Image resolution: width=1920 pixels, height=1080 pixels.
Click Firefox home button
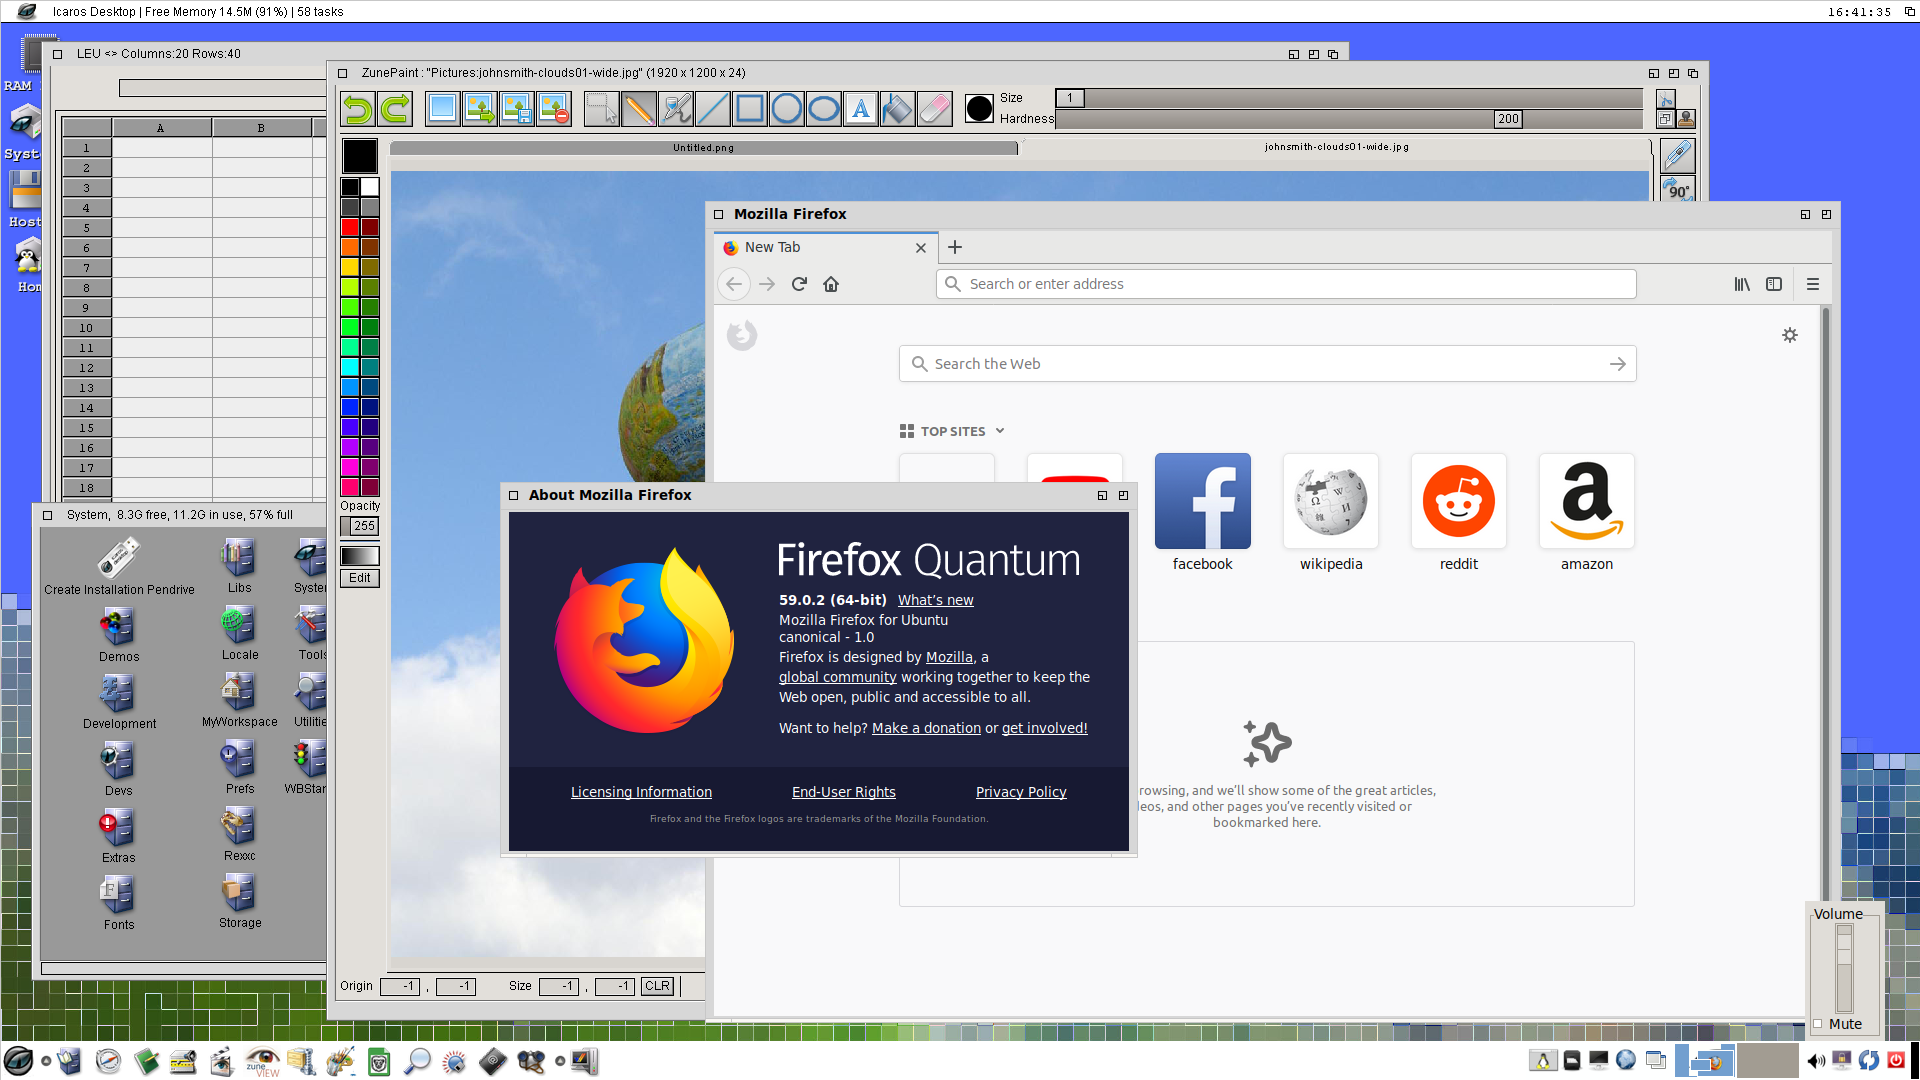830,284
